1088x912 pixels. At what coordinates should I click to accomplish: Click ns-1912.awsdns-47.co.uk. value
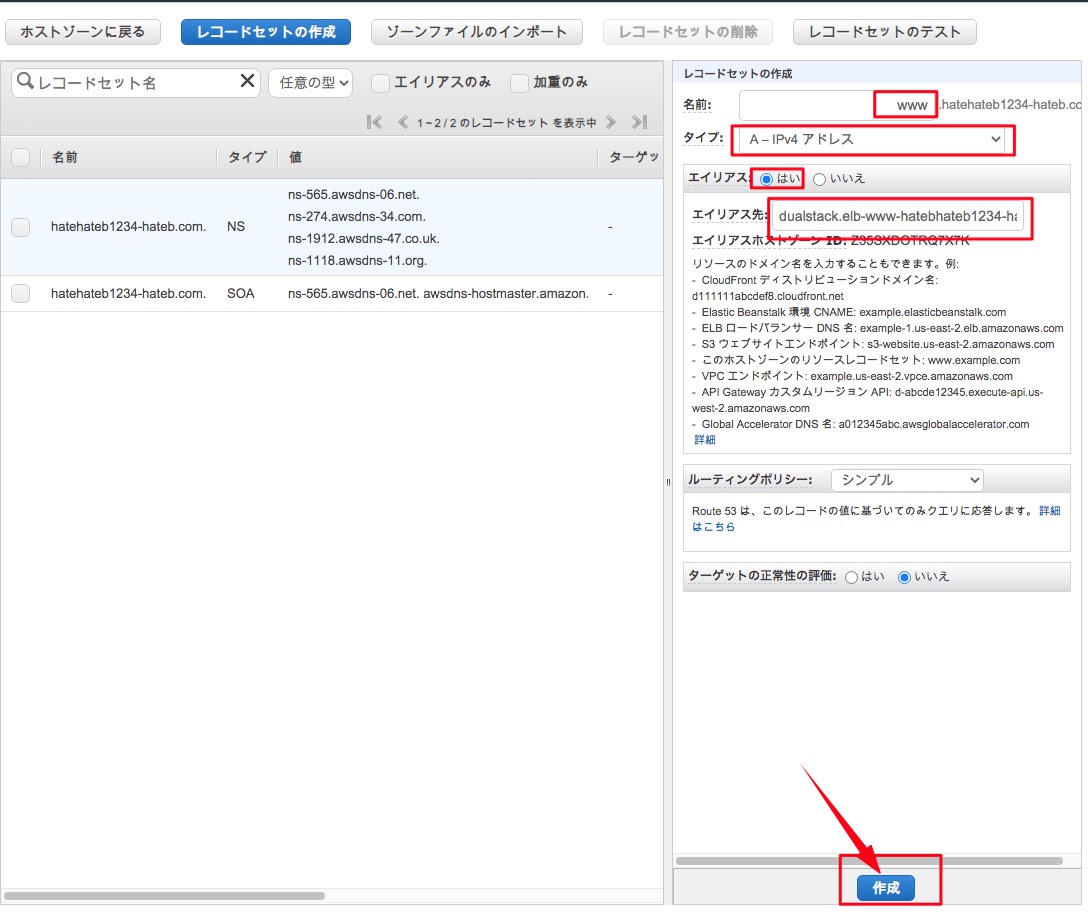364,239
